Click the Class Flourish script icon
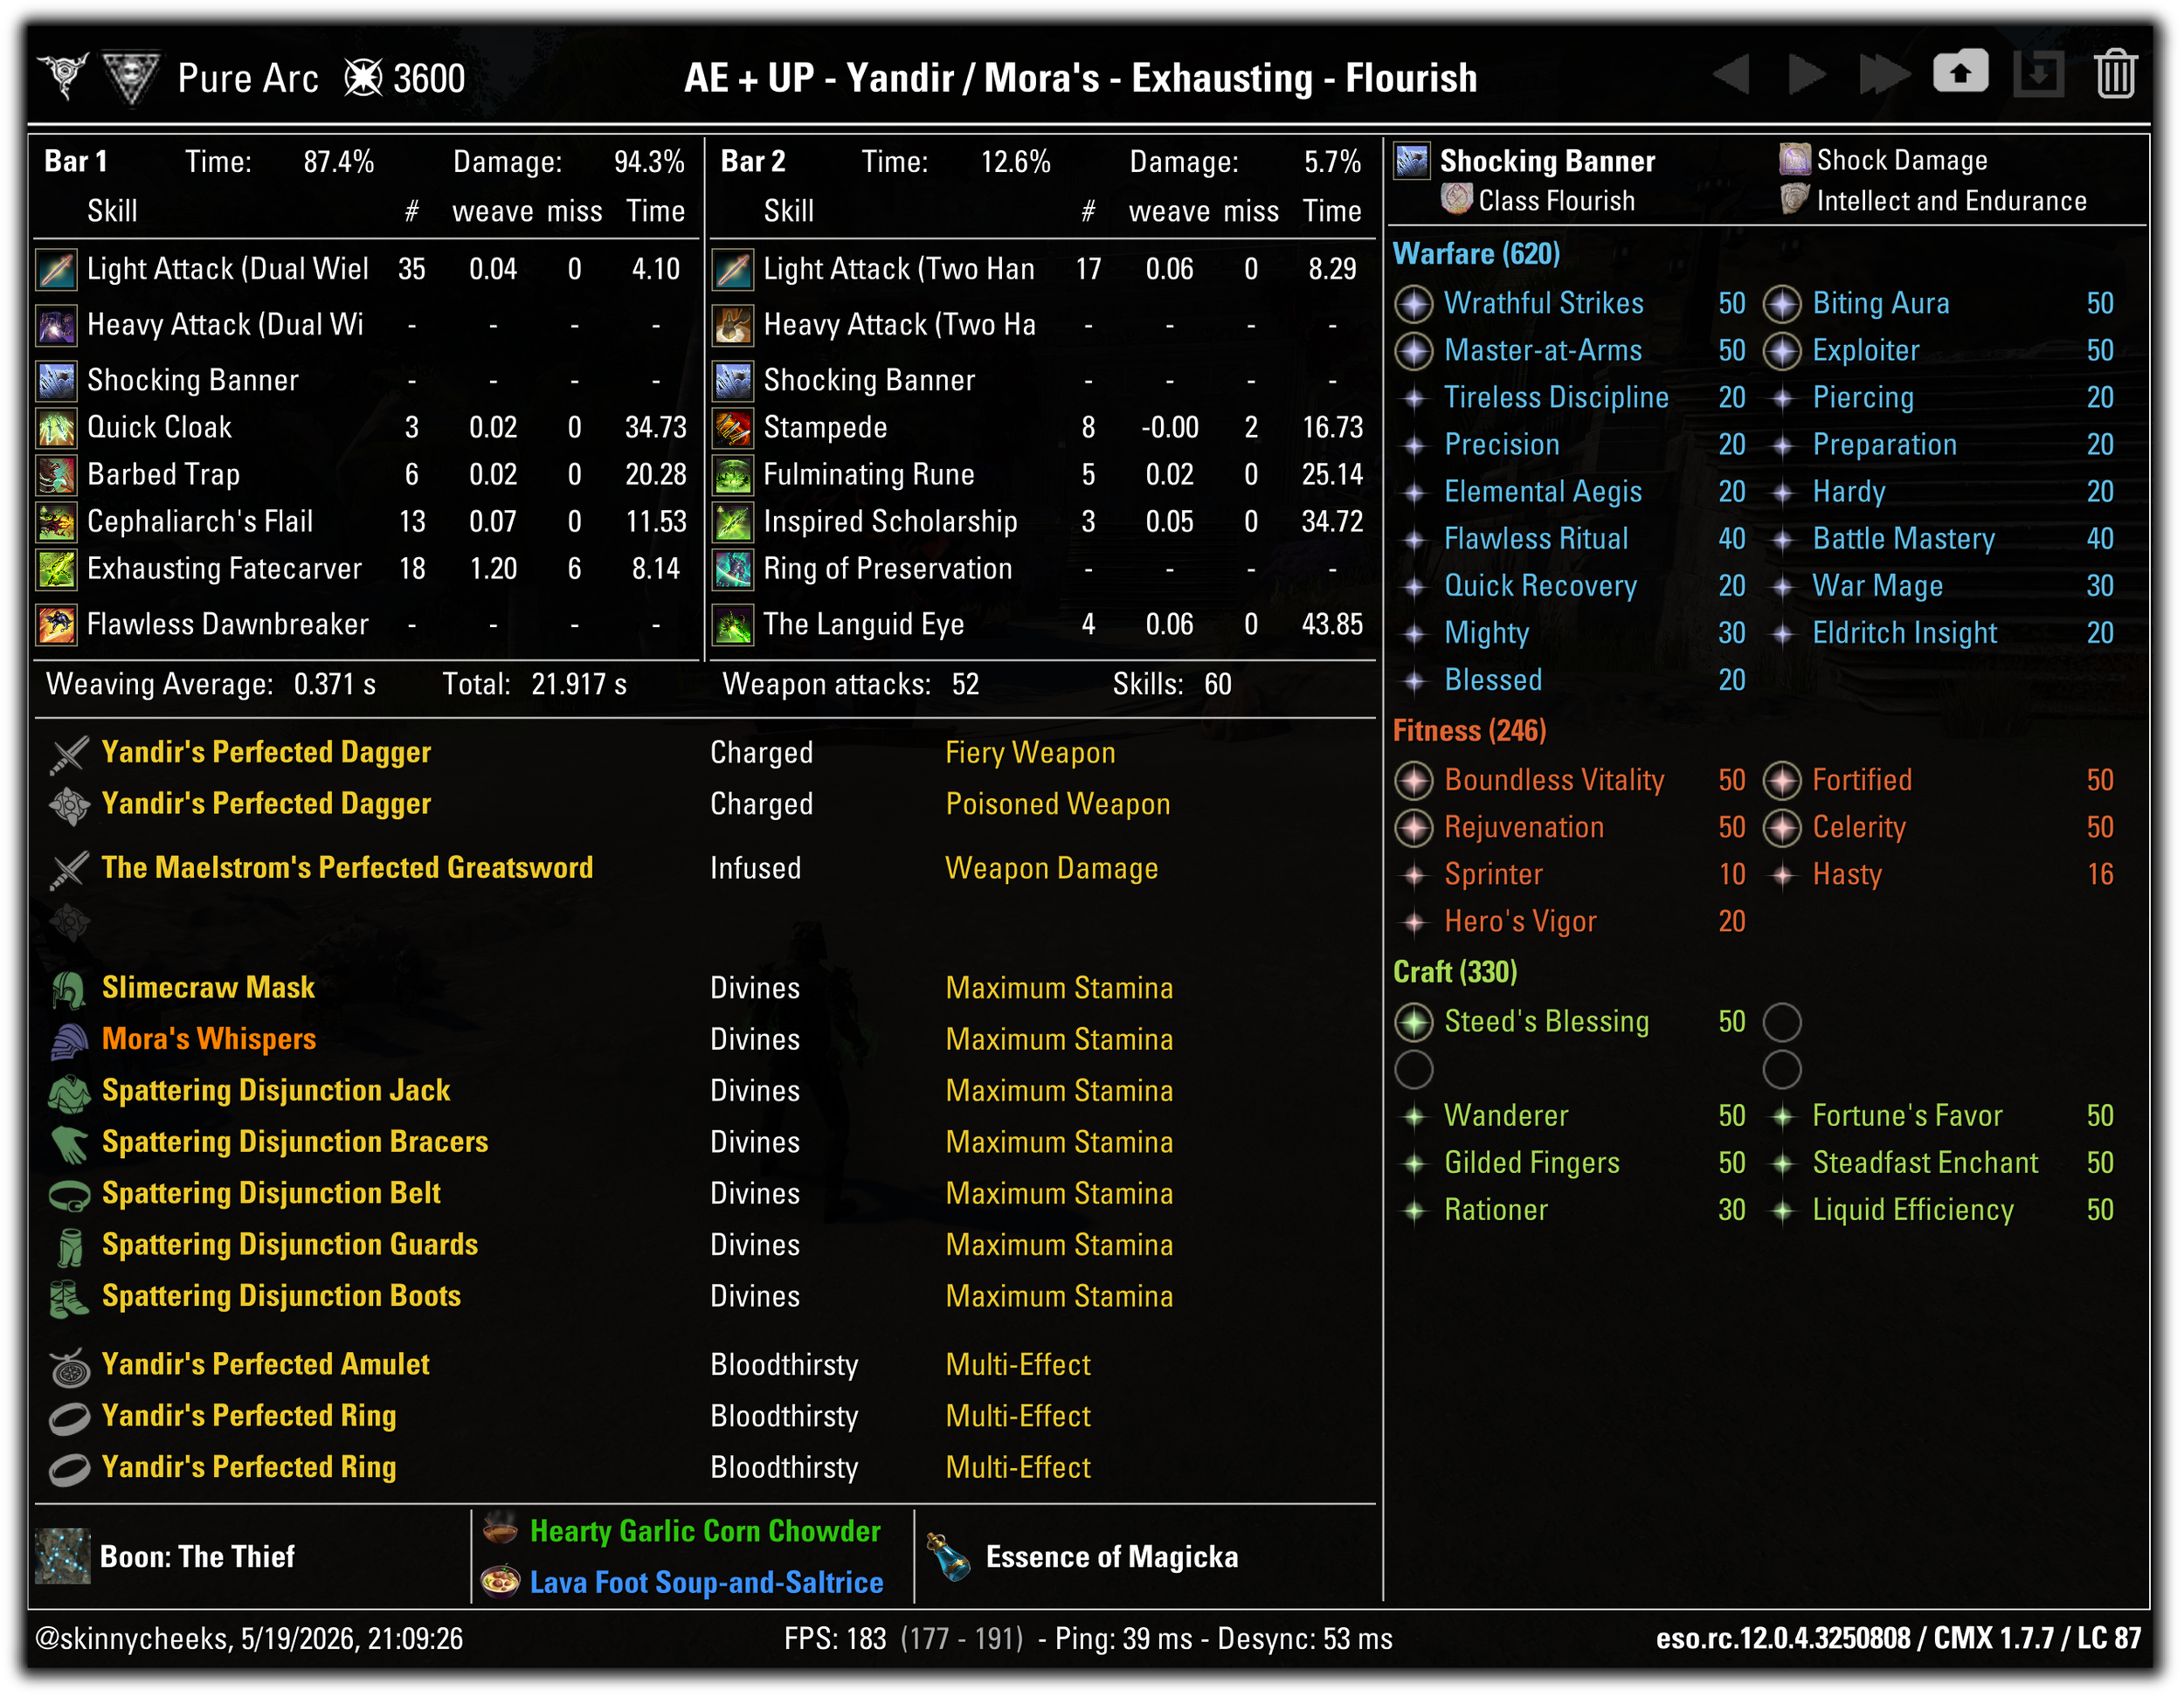The image size is (2184, 1697). (x=1456, y=199)
